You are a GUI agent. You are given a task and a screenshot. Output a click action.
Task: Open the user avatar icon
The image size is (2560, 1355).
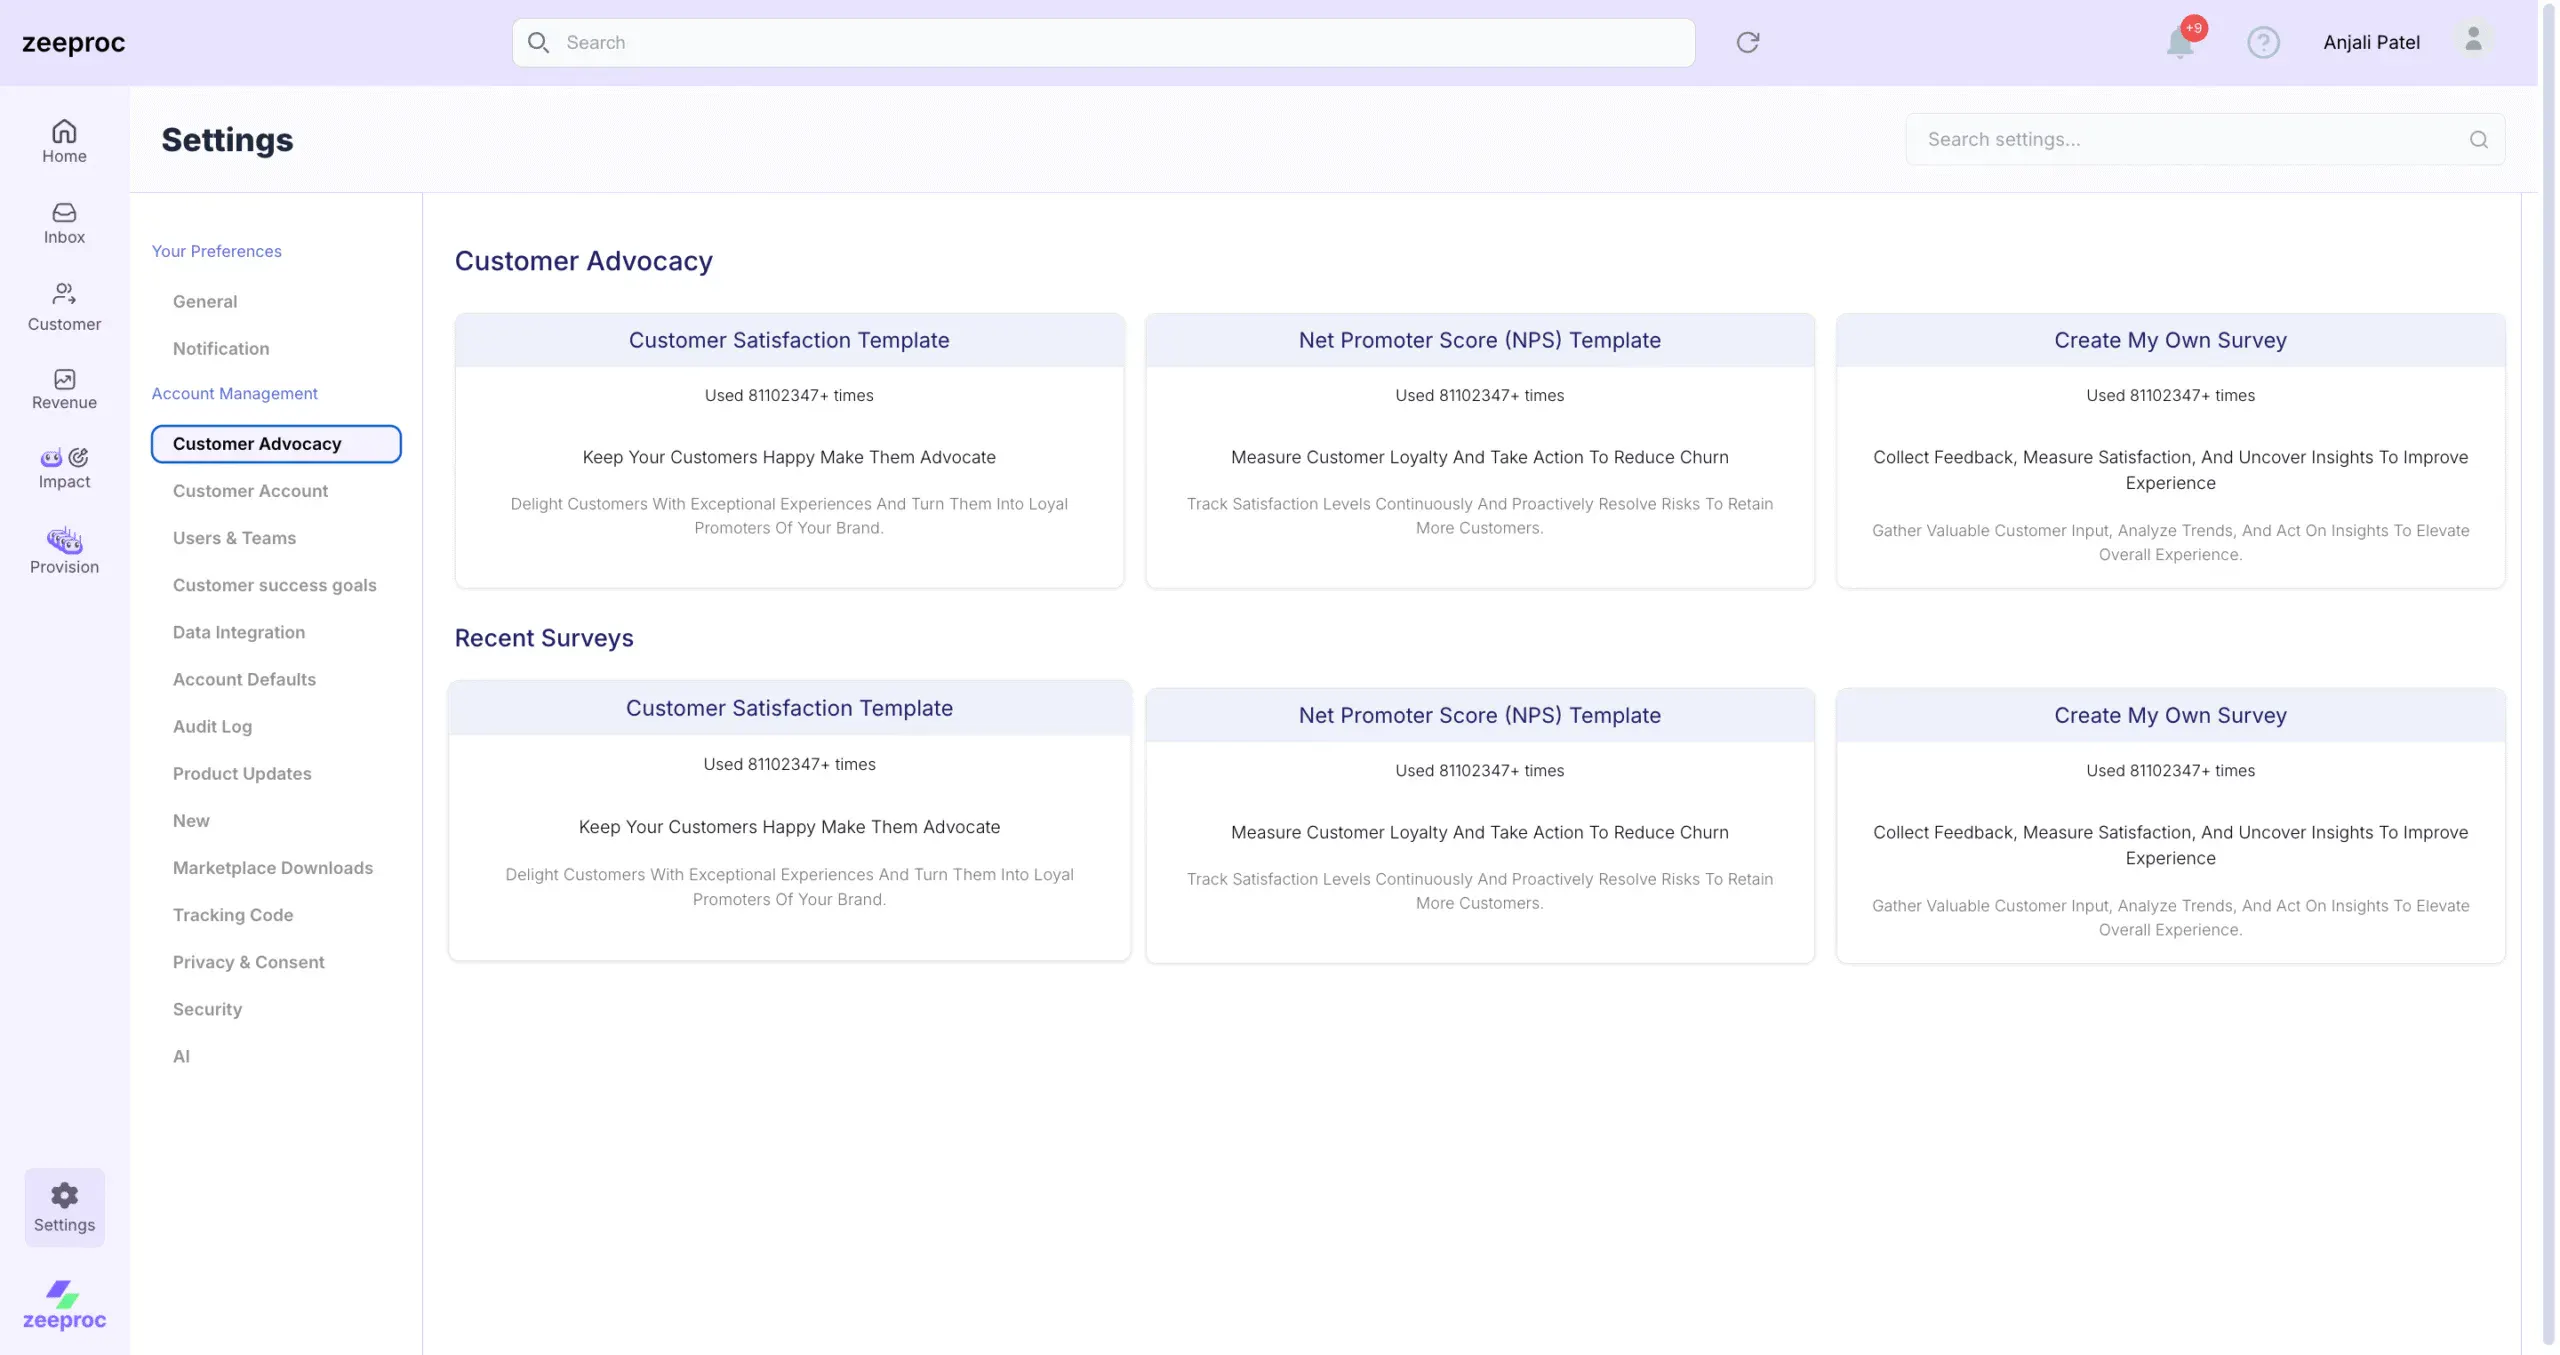point(2473,41)
